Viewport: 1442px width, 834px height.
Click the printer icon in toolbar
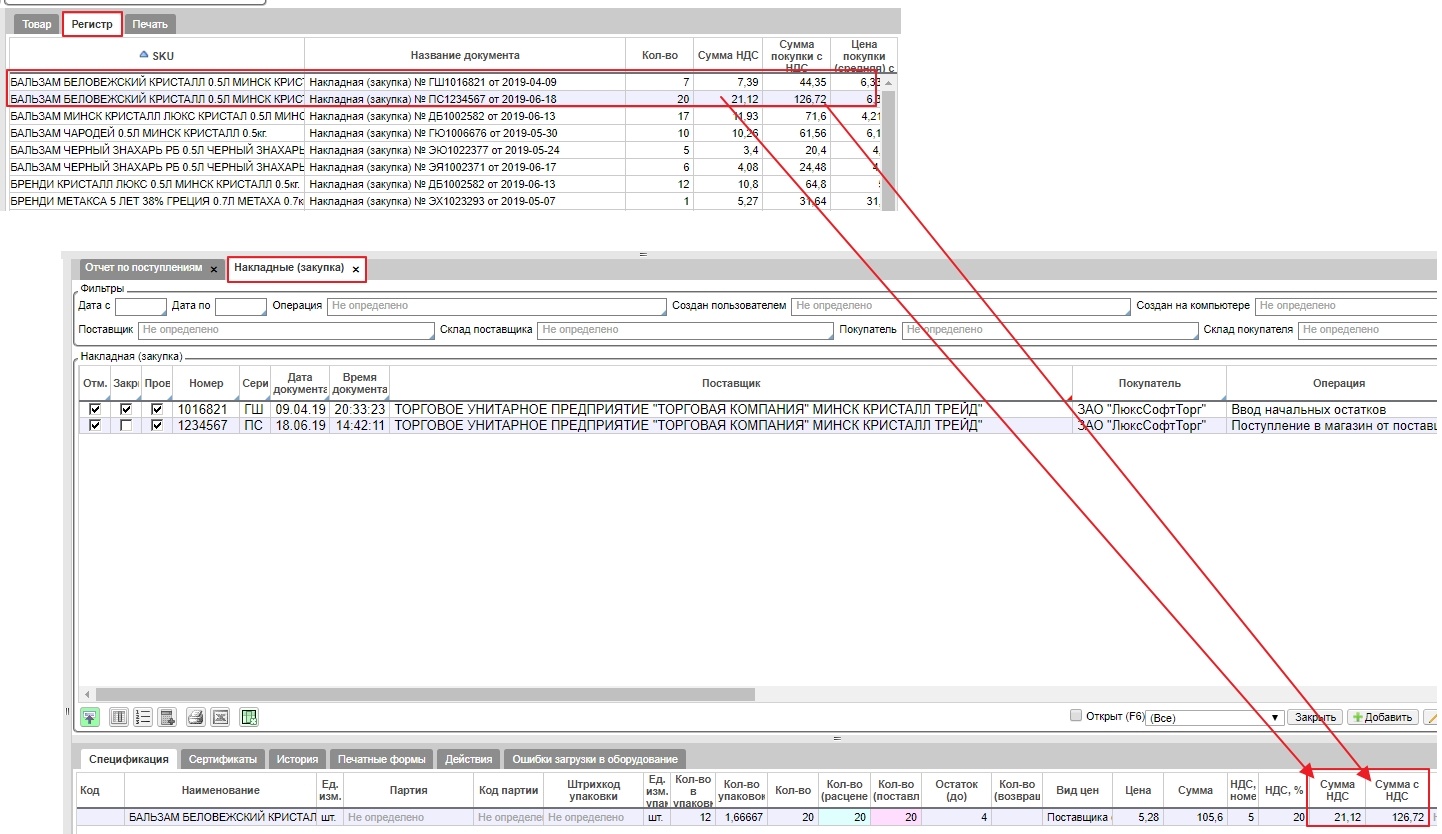click(x=196, y=717)
